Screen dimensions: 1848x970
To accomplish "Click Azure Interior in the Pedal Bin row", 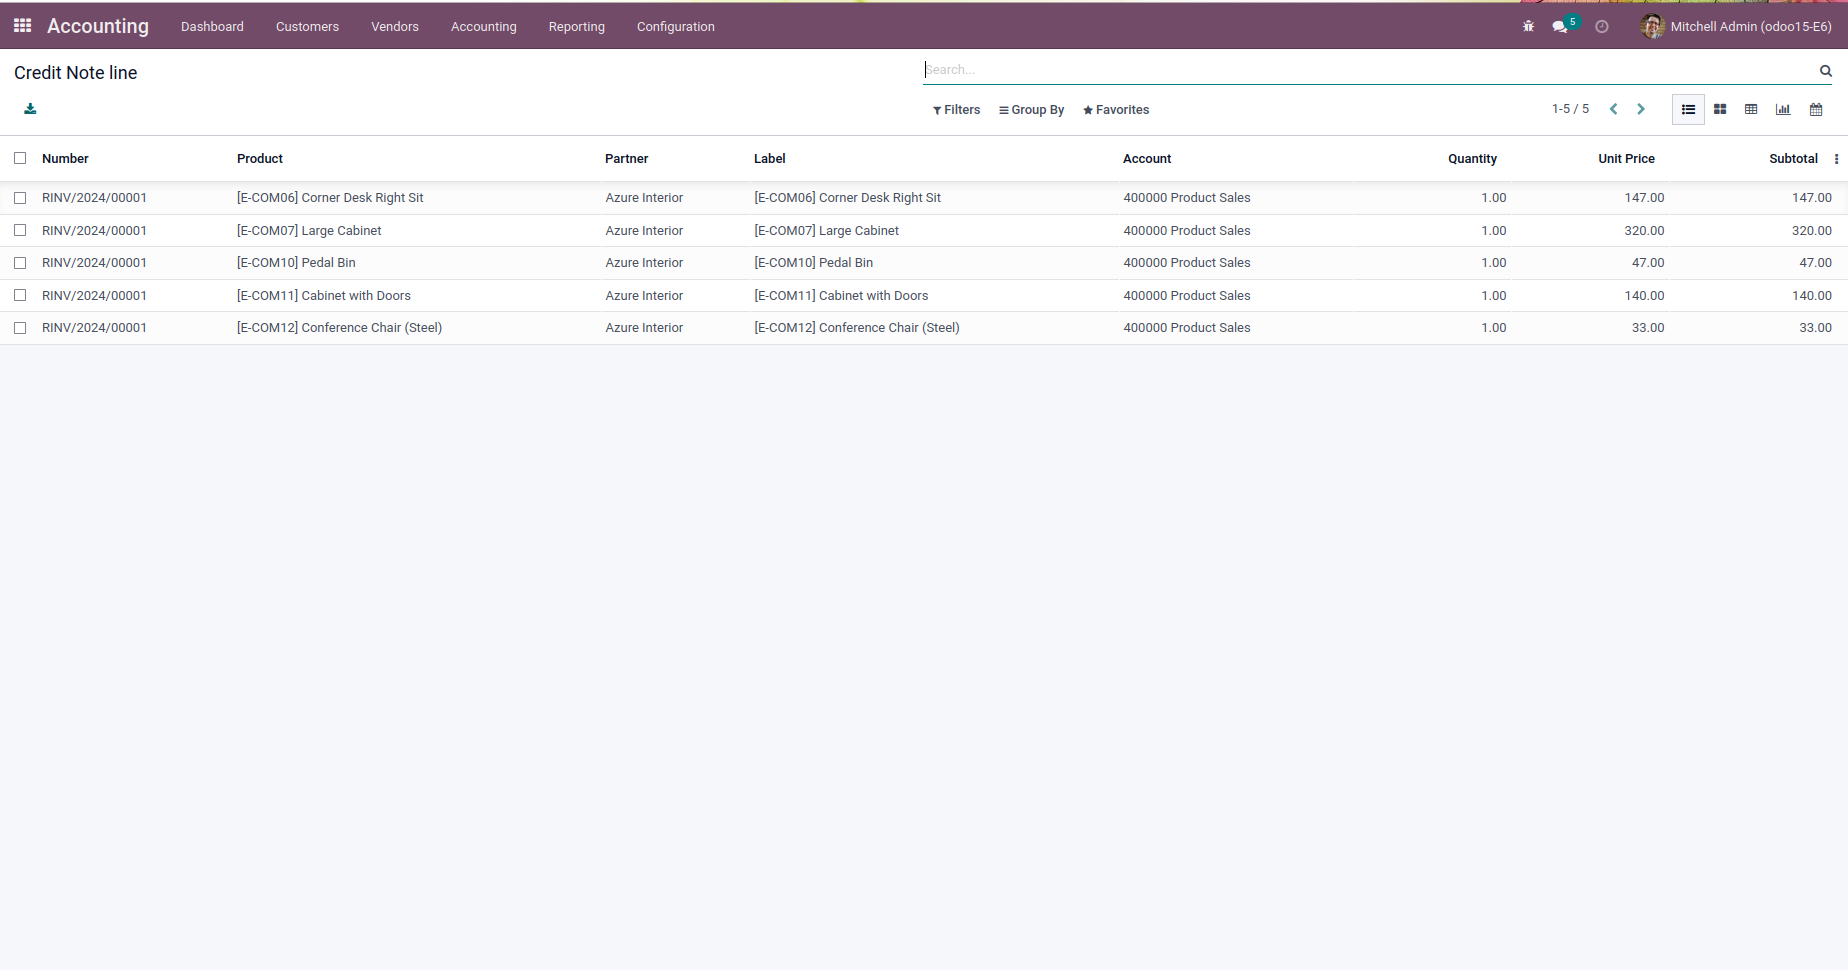I will 644,263.
